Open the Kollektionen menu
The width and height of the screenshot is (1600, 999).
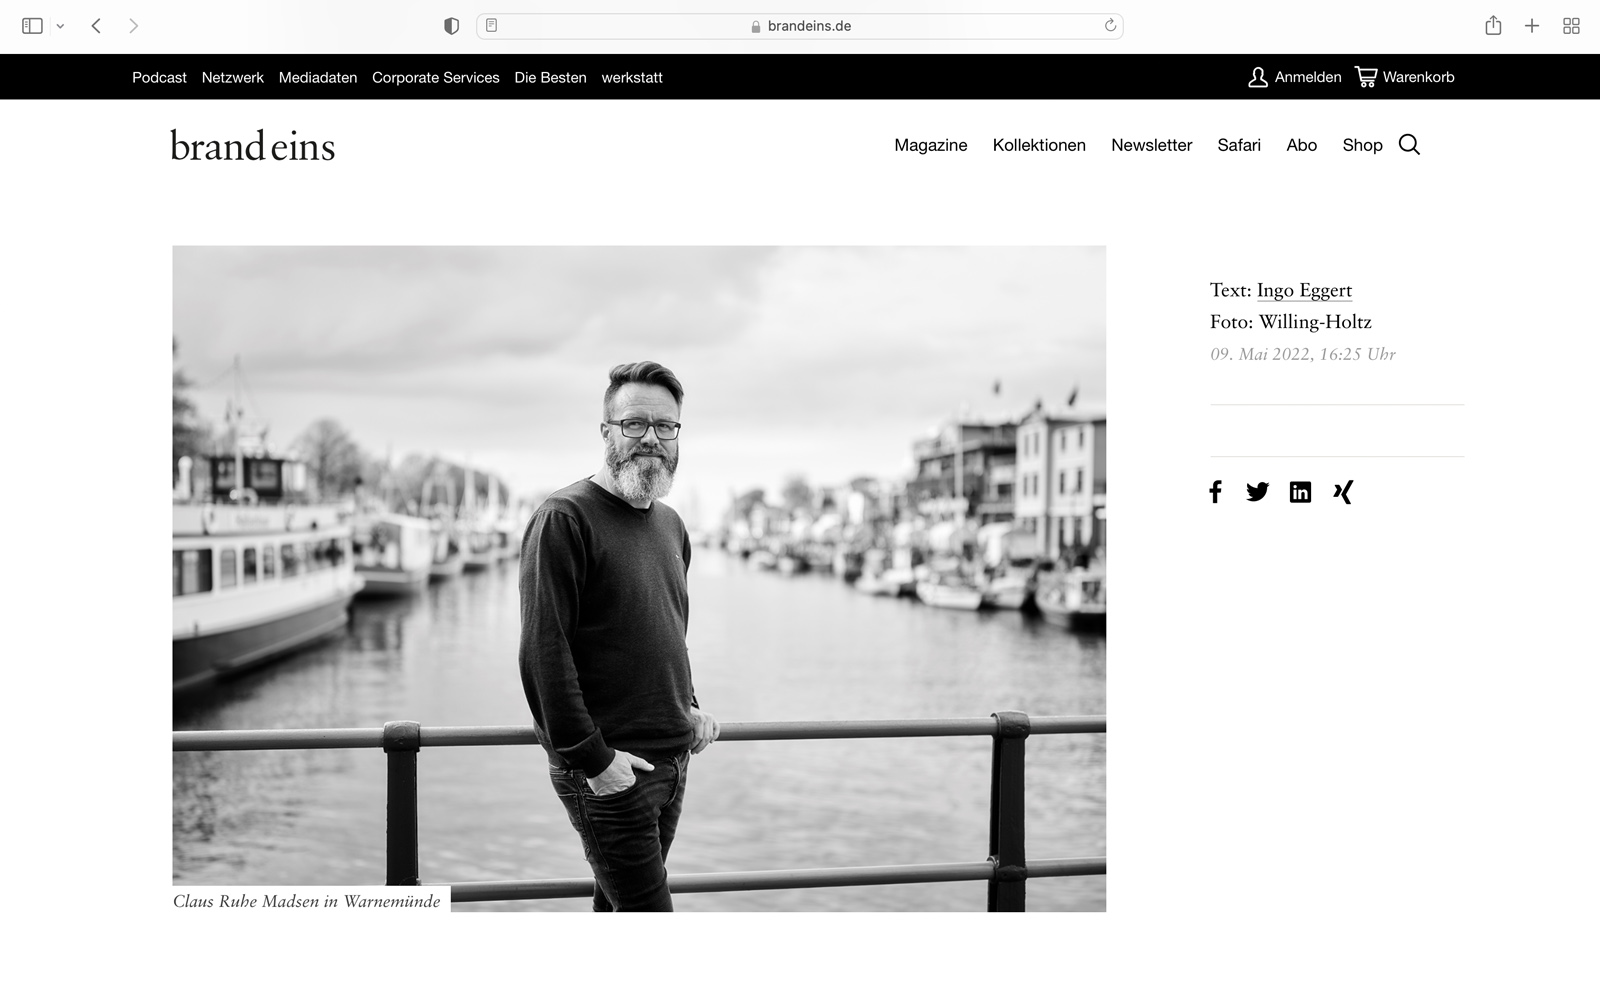pyautogui.click(x=1039, y=145)
